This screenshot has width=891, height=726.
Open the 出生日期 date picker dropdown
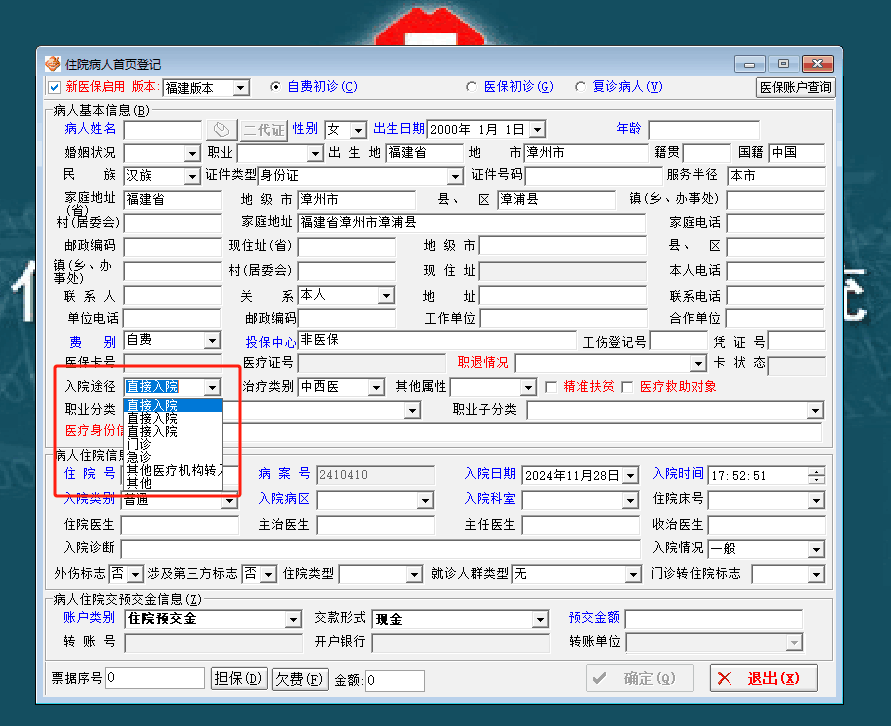tap(538, 130)
